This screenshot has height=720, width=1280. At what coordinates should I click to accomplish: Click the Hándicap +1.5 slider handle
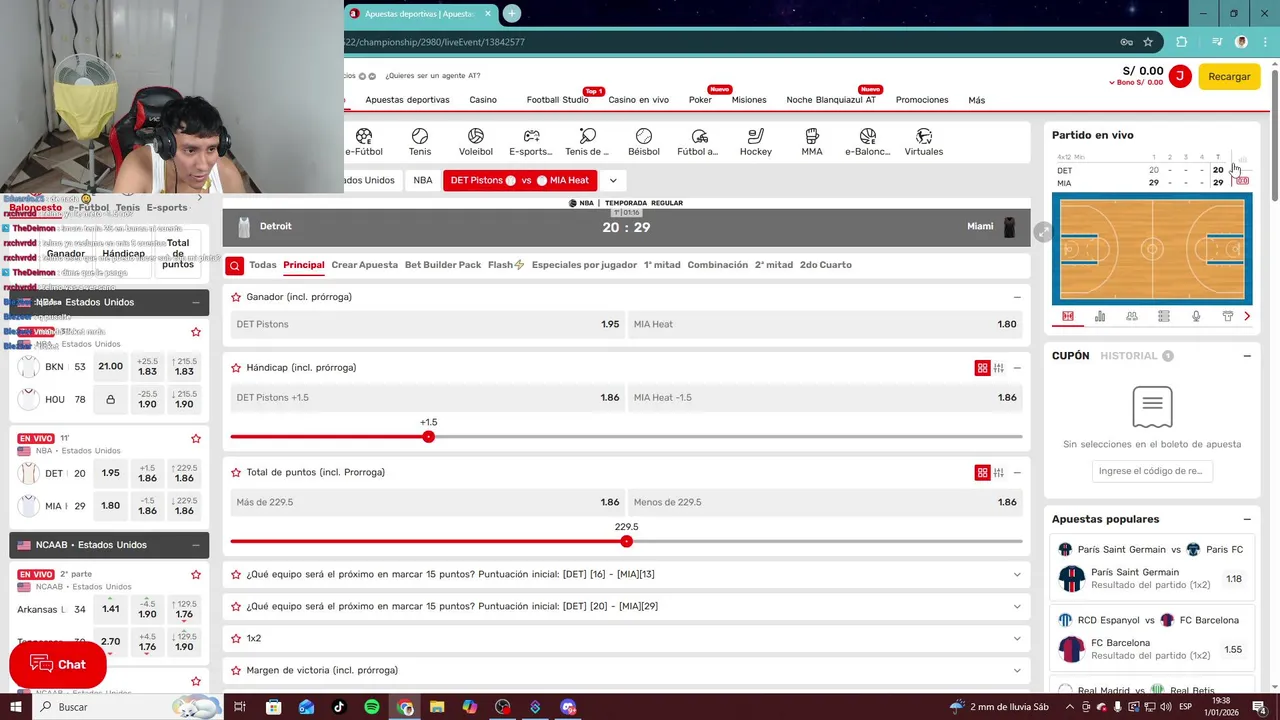pyautogui.click(x=428, y=437)
